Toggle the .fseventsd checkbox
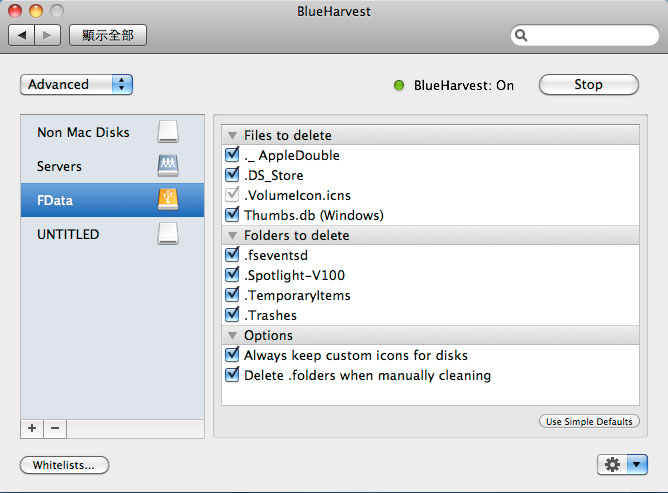 click(232, 254)
